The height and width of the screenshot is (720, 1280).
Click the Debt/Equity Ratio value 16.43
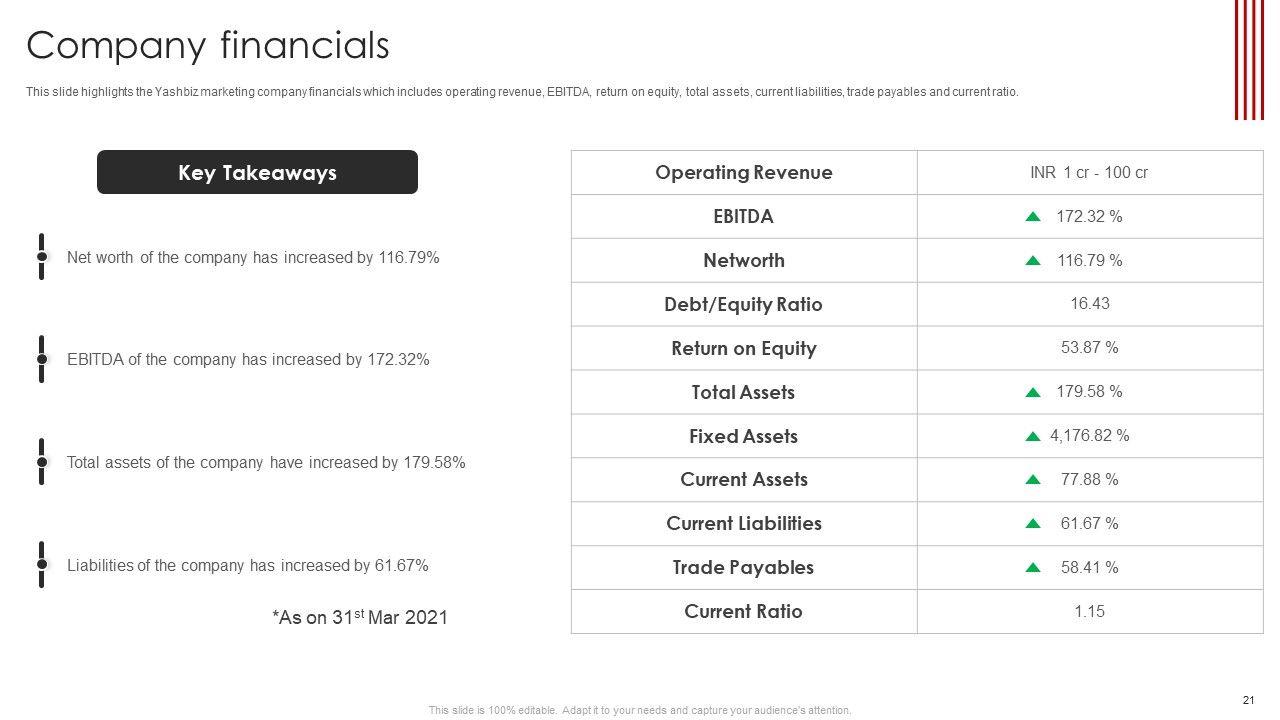click(1089, 304)
